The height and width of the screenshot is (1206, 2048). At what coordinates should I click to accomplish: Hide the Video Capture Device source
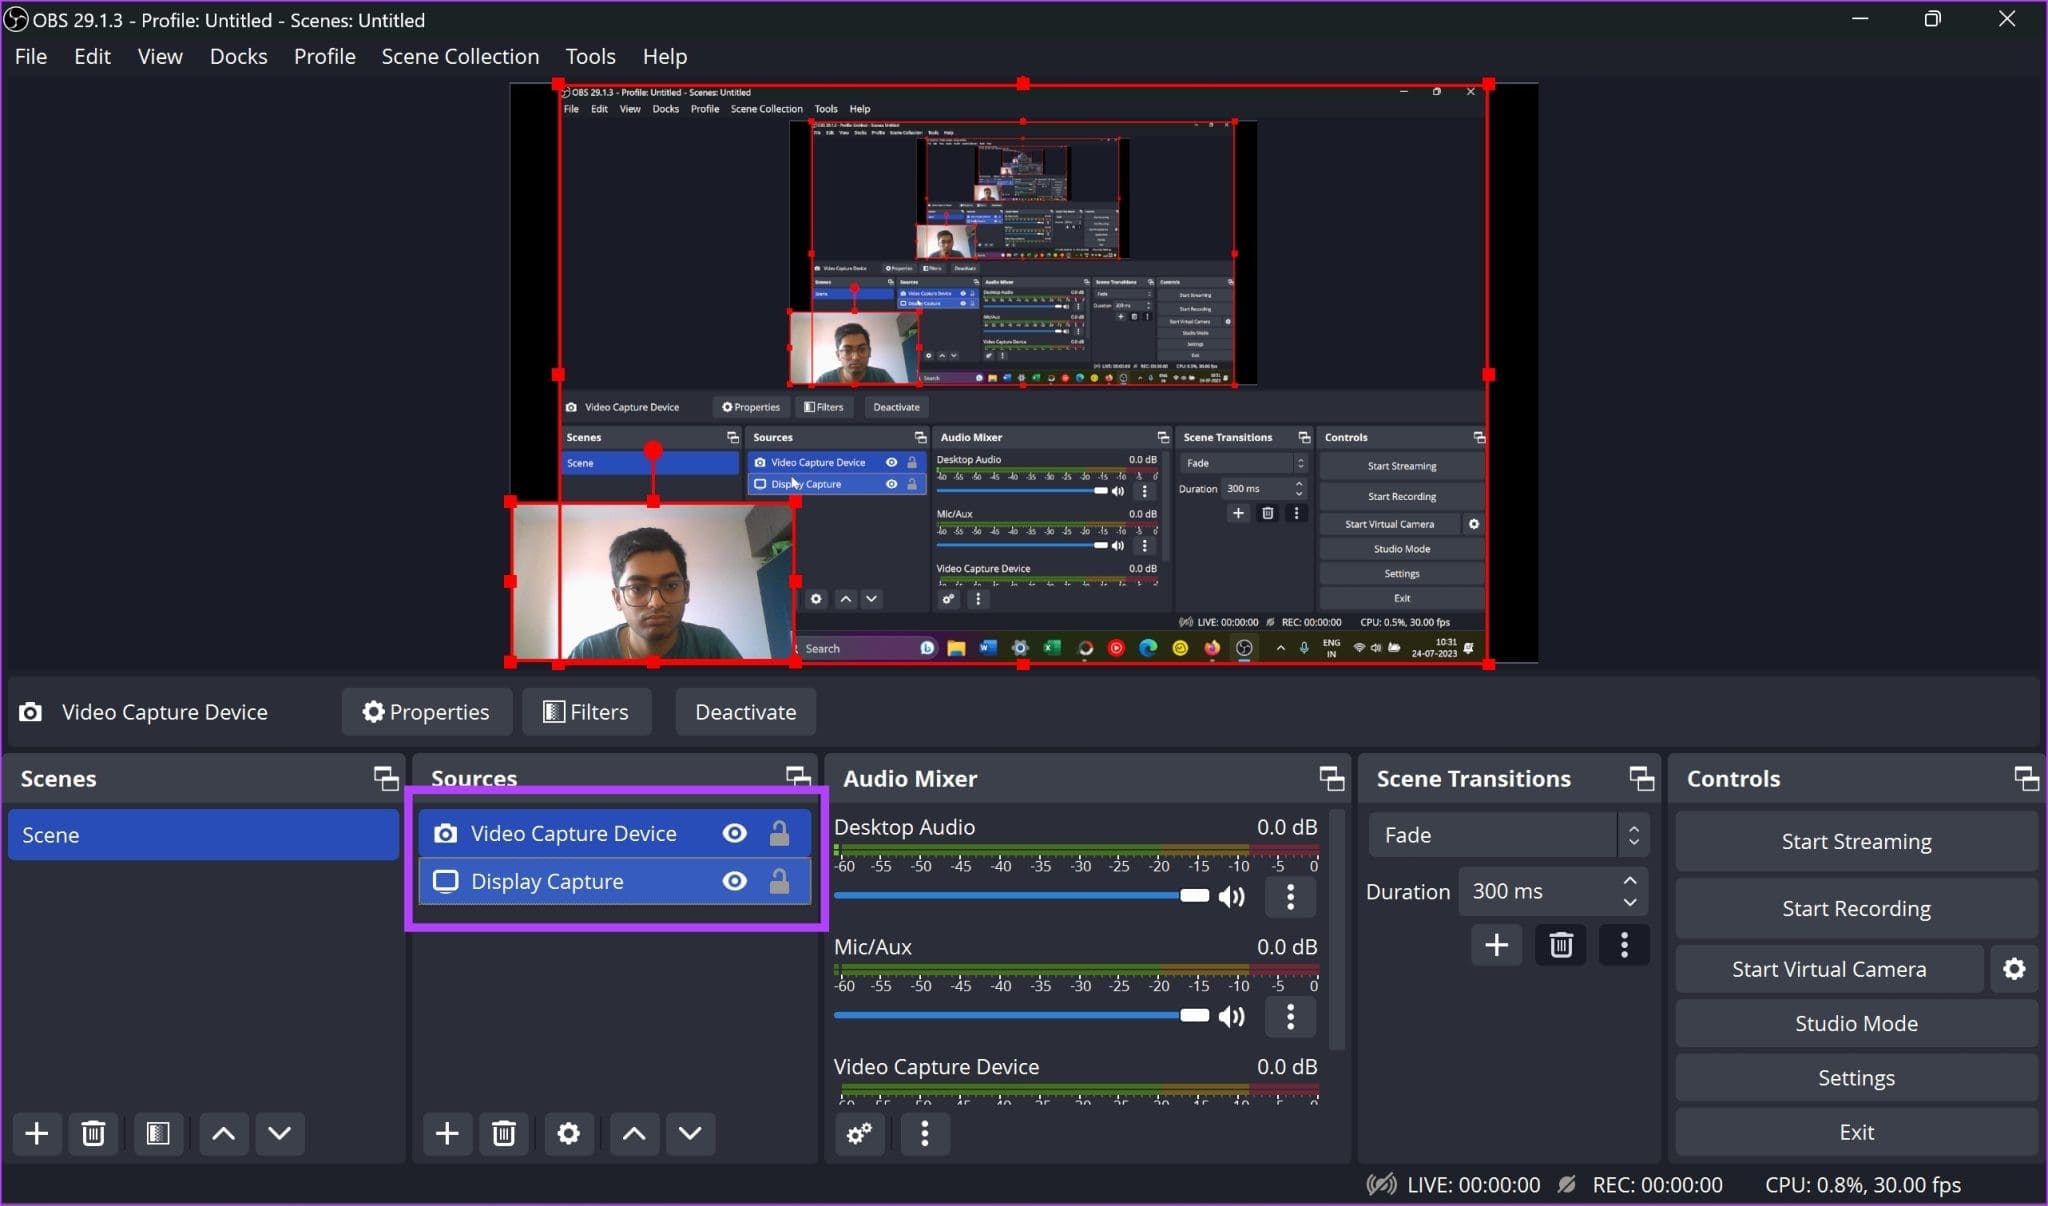(734, 833)
